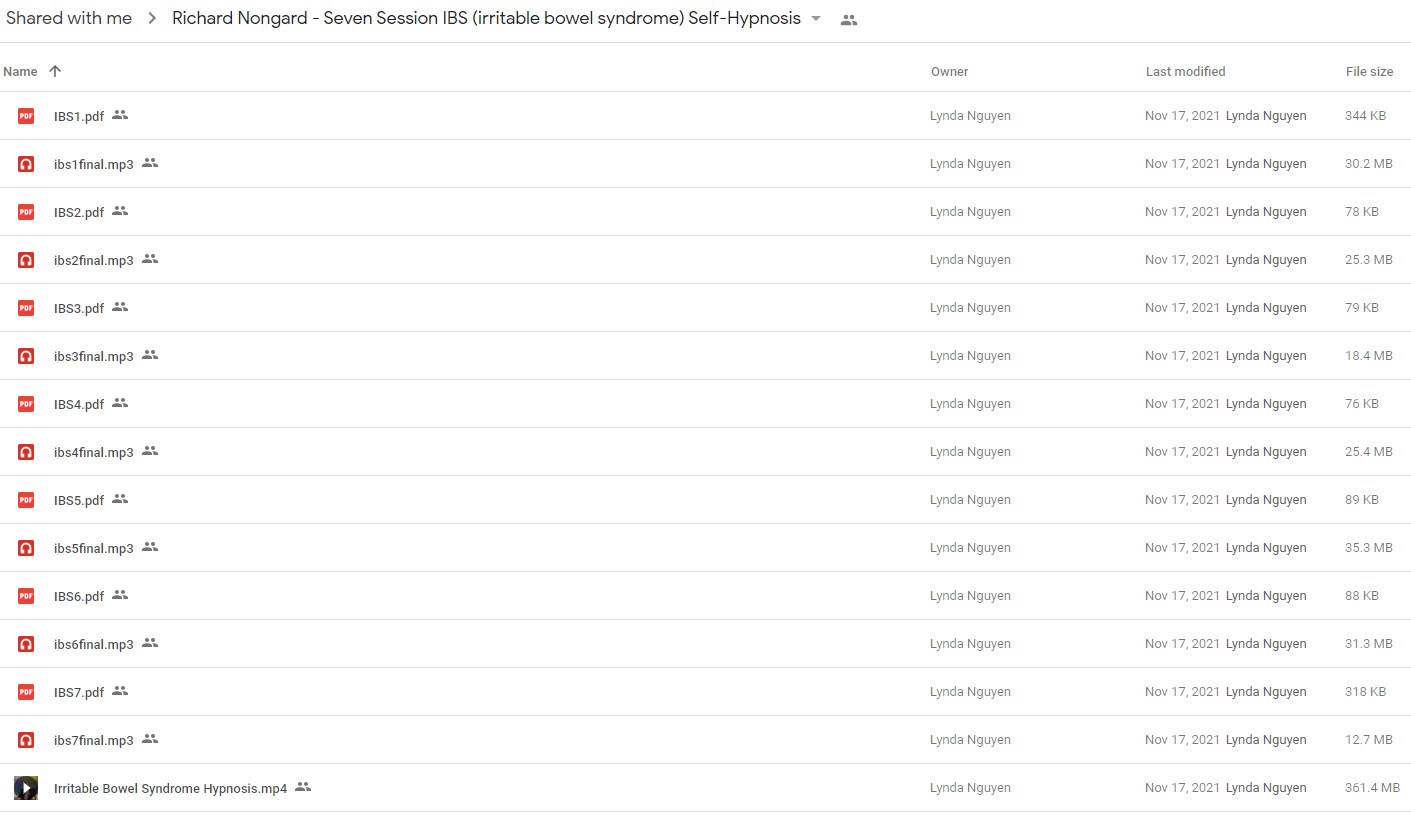Click PDF icon of IBS3.pdf
This screenshot has height=819, width=1411.
pos(26,308)
